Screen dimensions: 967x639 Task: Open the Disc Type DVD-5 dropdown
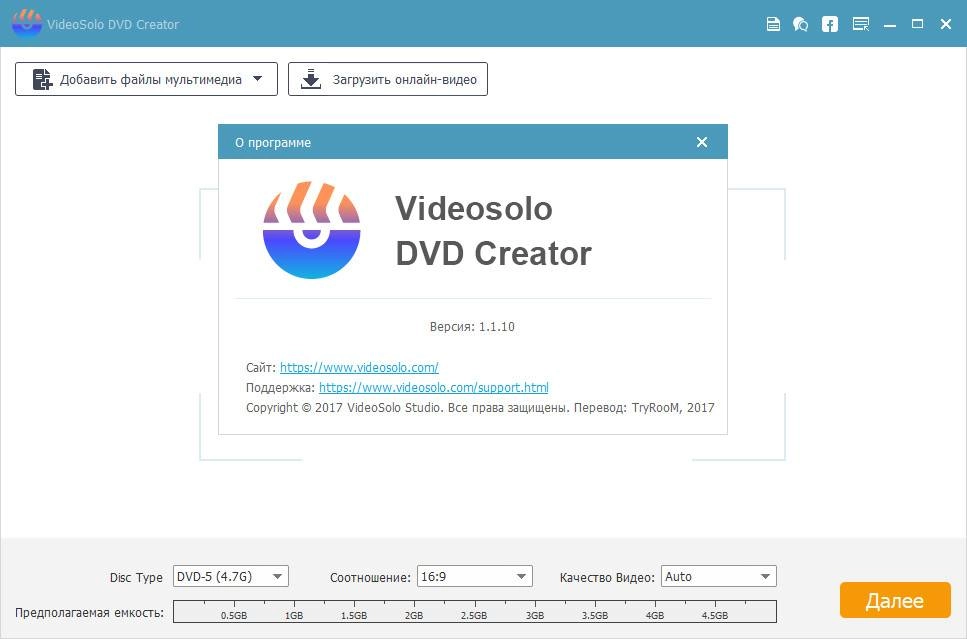(231, 577)
